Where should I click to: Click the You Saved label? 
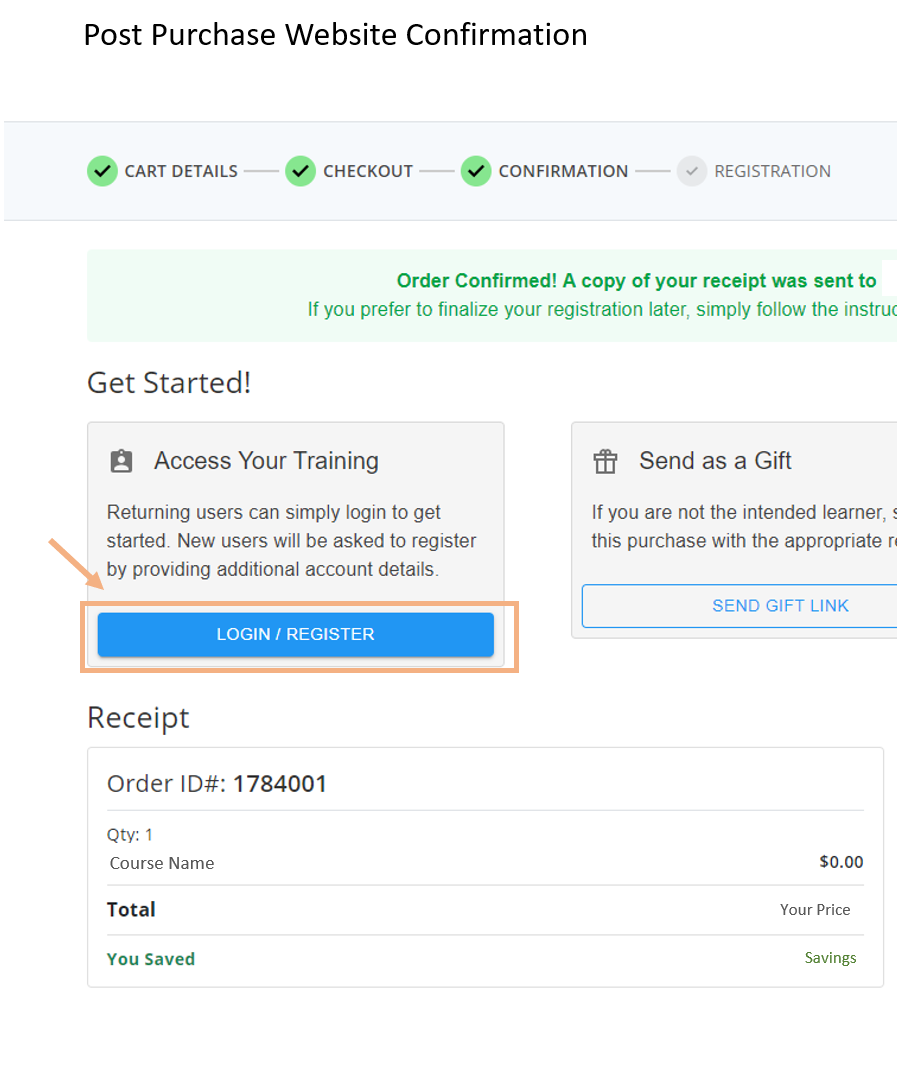(151, 959)
